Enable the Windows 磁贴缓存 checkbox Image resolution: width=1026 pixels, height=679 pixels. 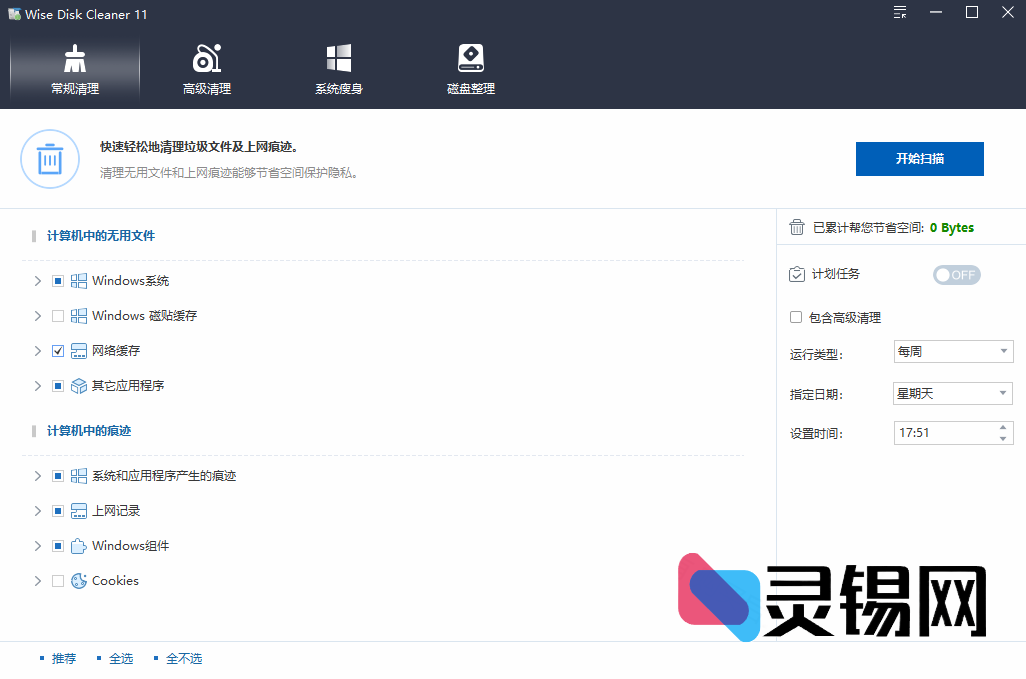point(57,315)
